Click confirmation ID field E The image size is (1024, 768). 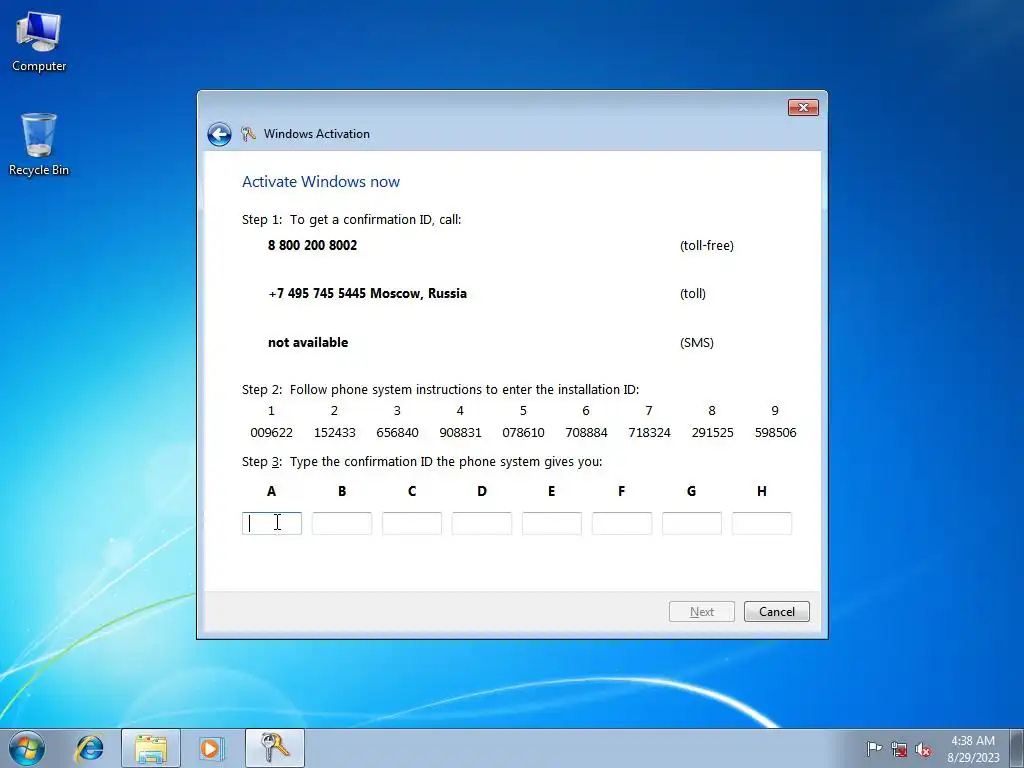[x=552, y=523]
